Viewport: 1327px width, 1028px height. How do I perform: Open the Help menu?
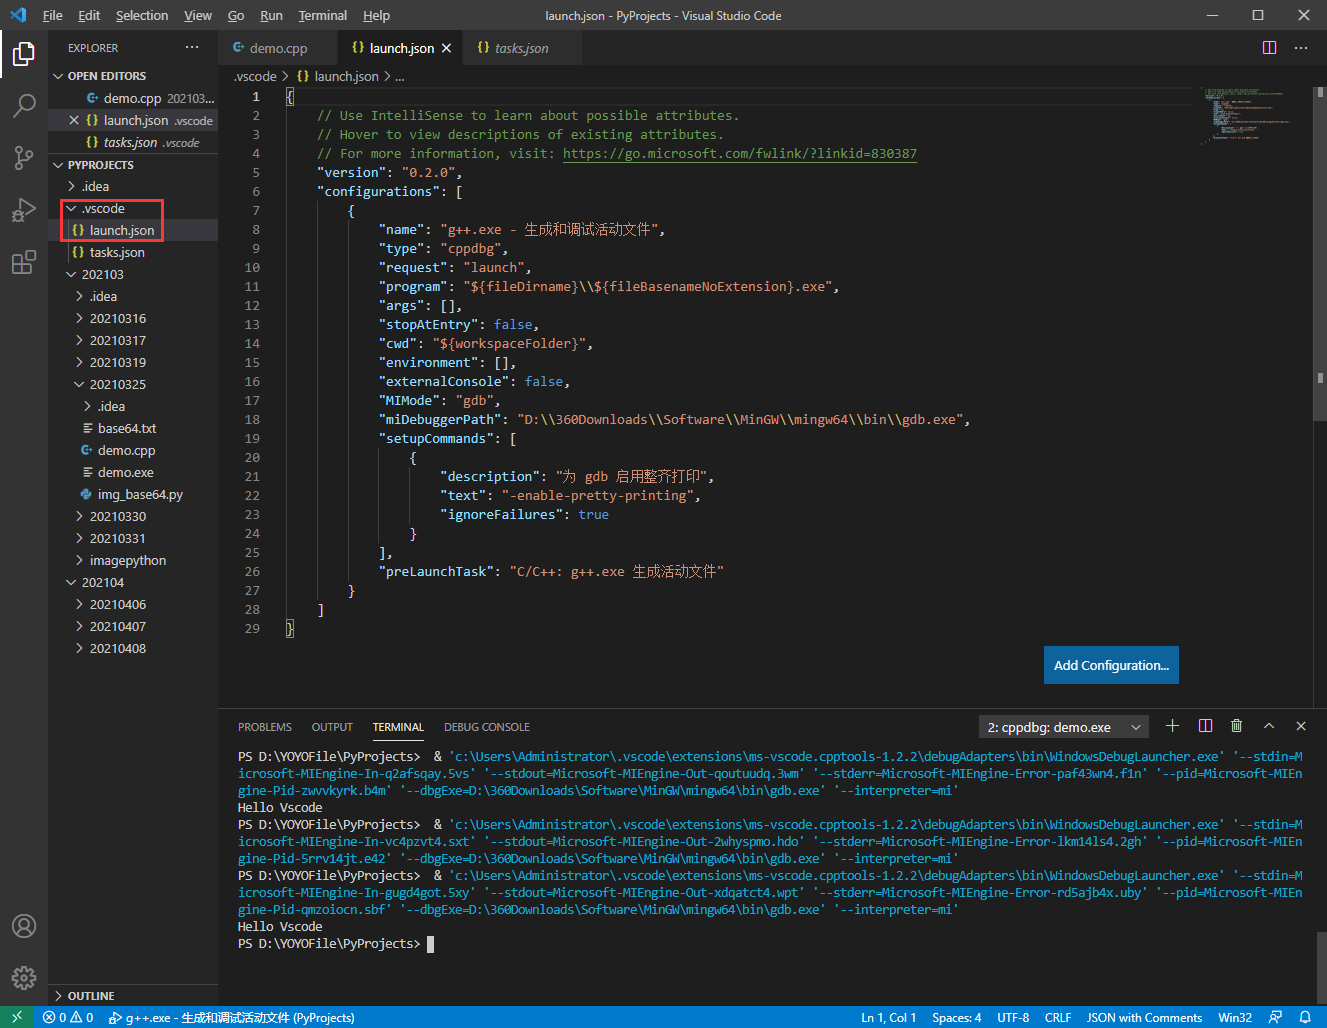click(x=376, y=15)
